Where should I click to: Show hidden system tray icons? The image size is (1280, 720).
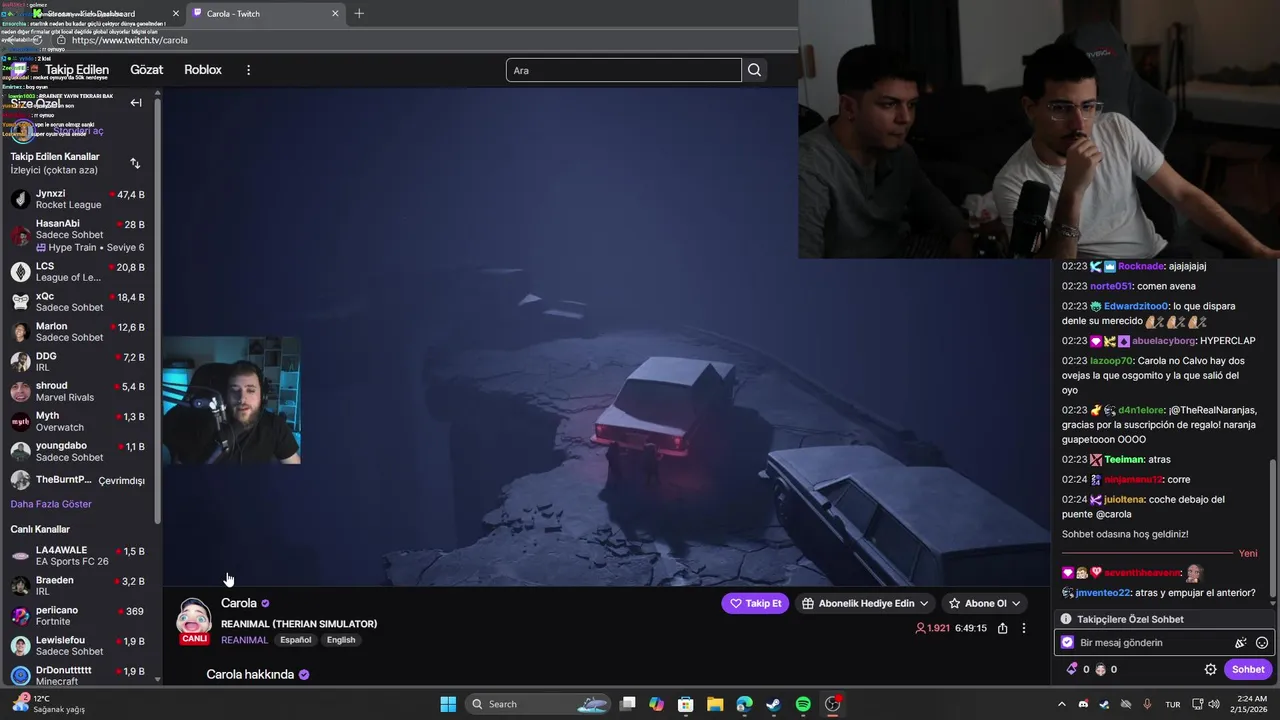[1062, 704]
